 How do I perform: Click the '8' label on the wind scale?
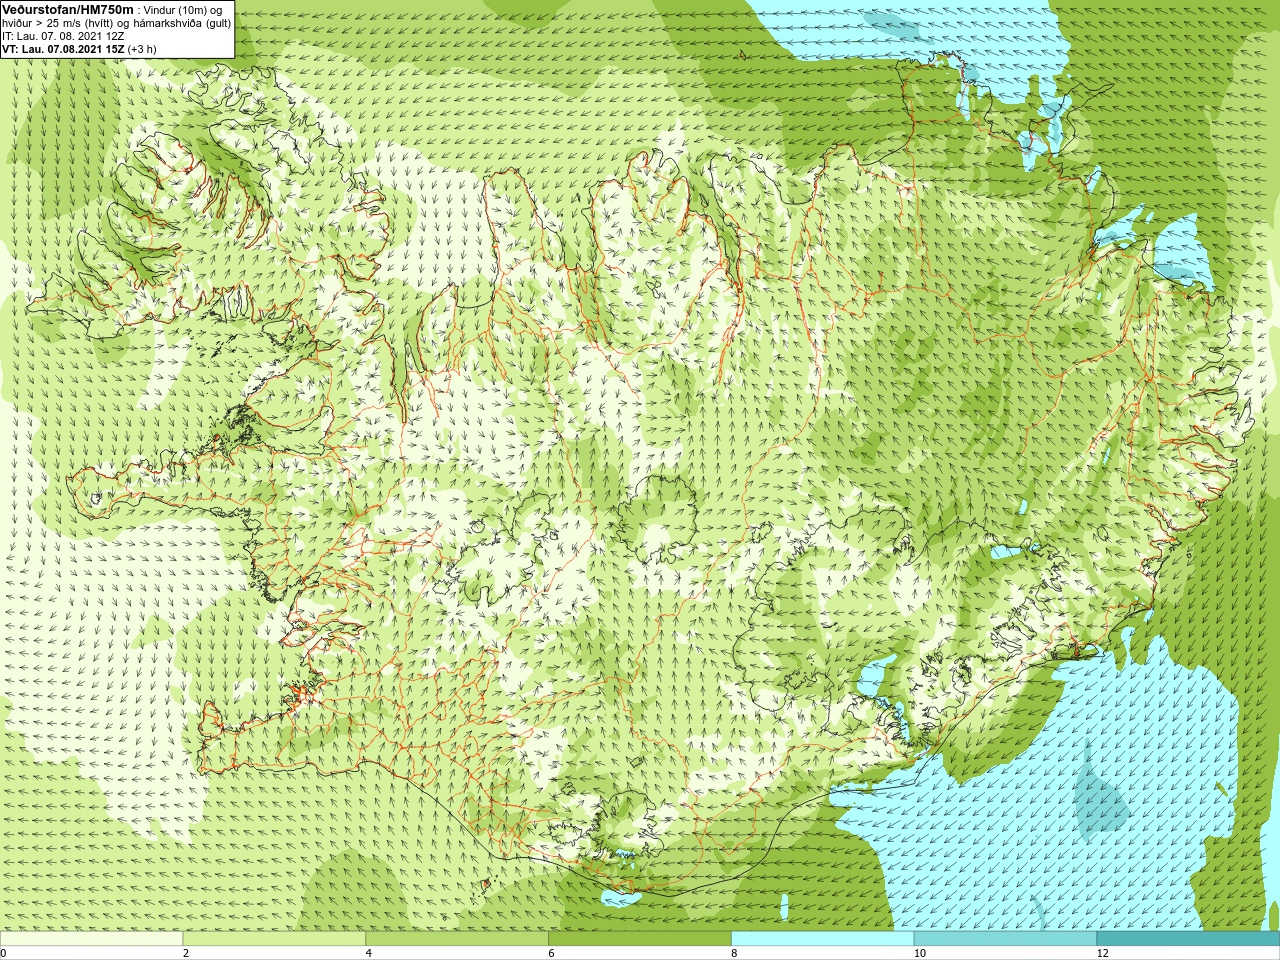(734, 953)
